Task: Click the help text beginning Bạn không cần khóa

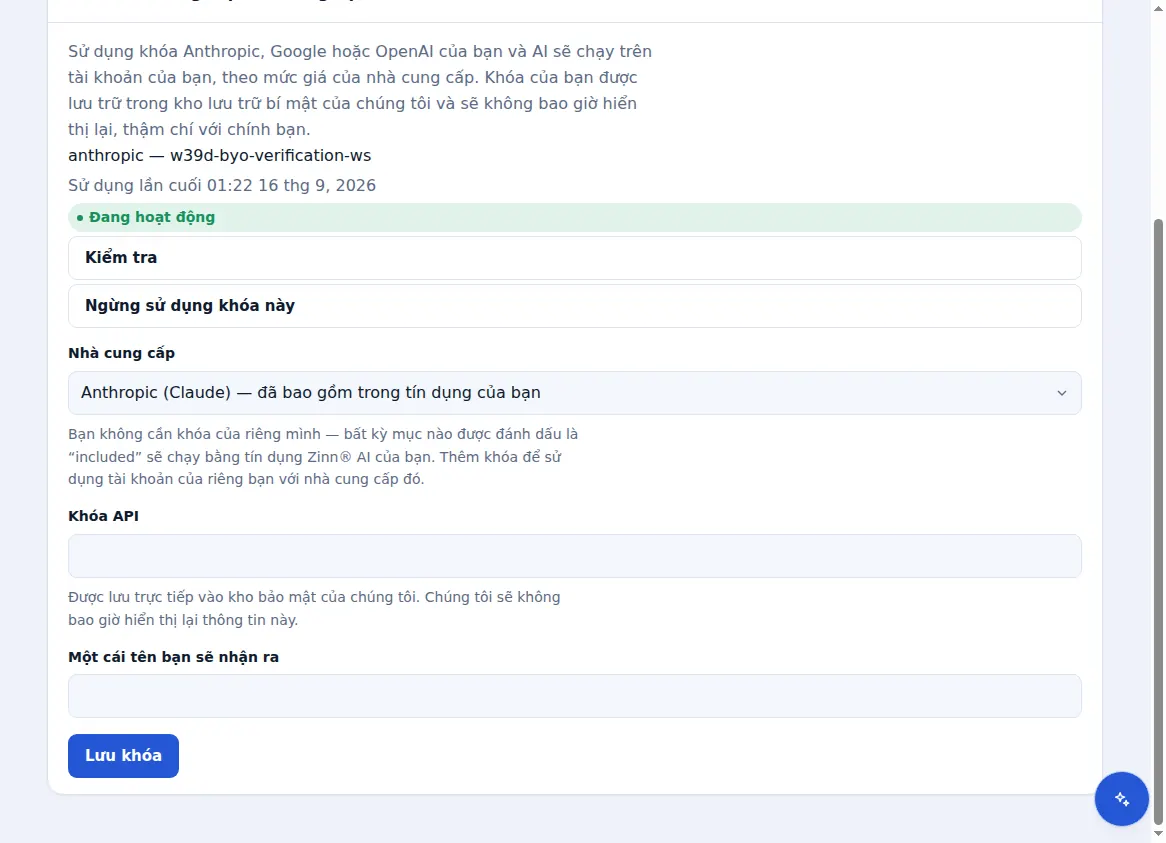Action: click(323, 456)
